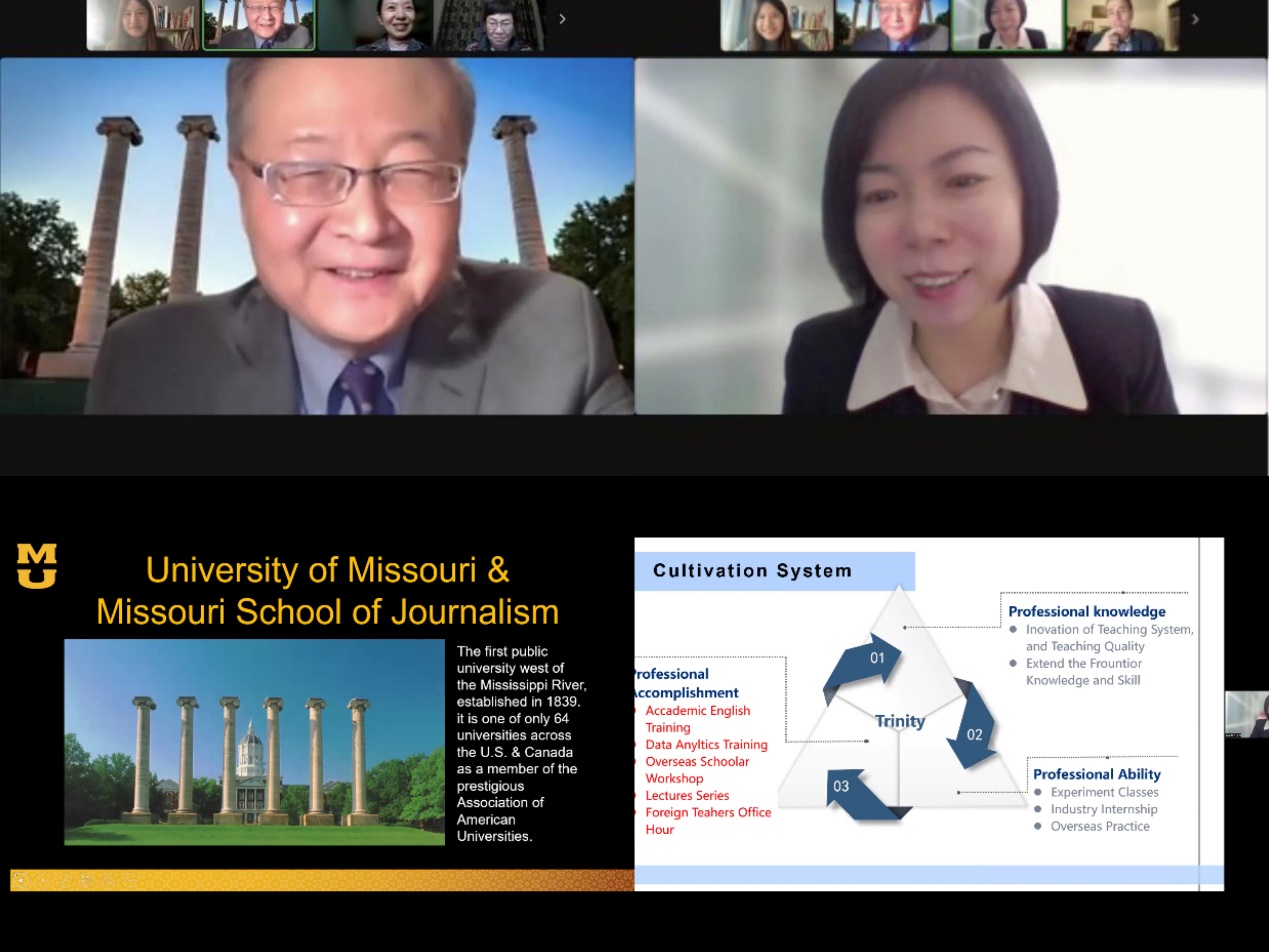Click the gold progress bar under Missouri slide

[x=322, y=880]
